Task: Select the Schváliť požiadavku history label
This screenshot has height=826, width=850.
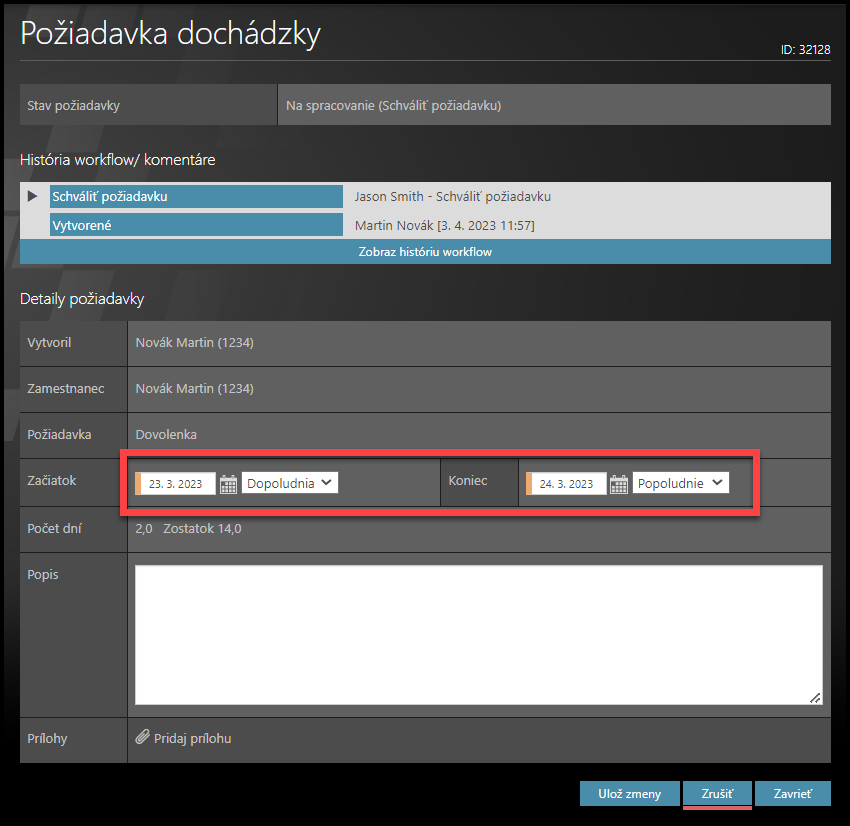Action: click(x=195, y=197)
